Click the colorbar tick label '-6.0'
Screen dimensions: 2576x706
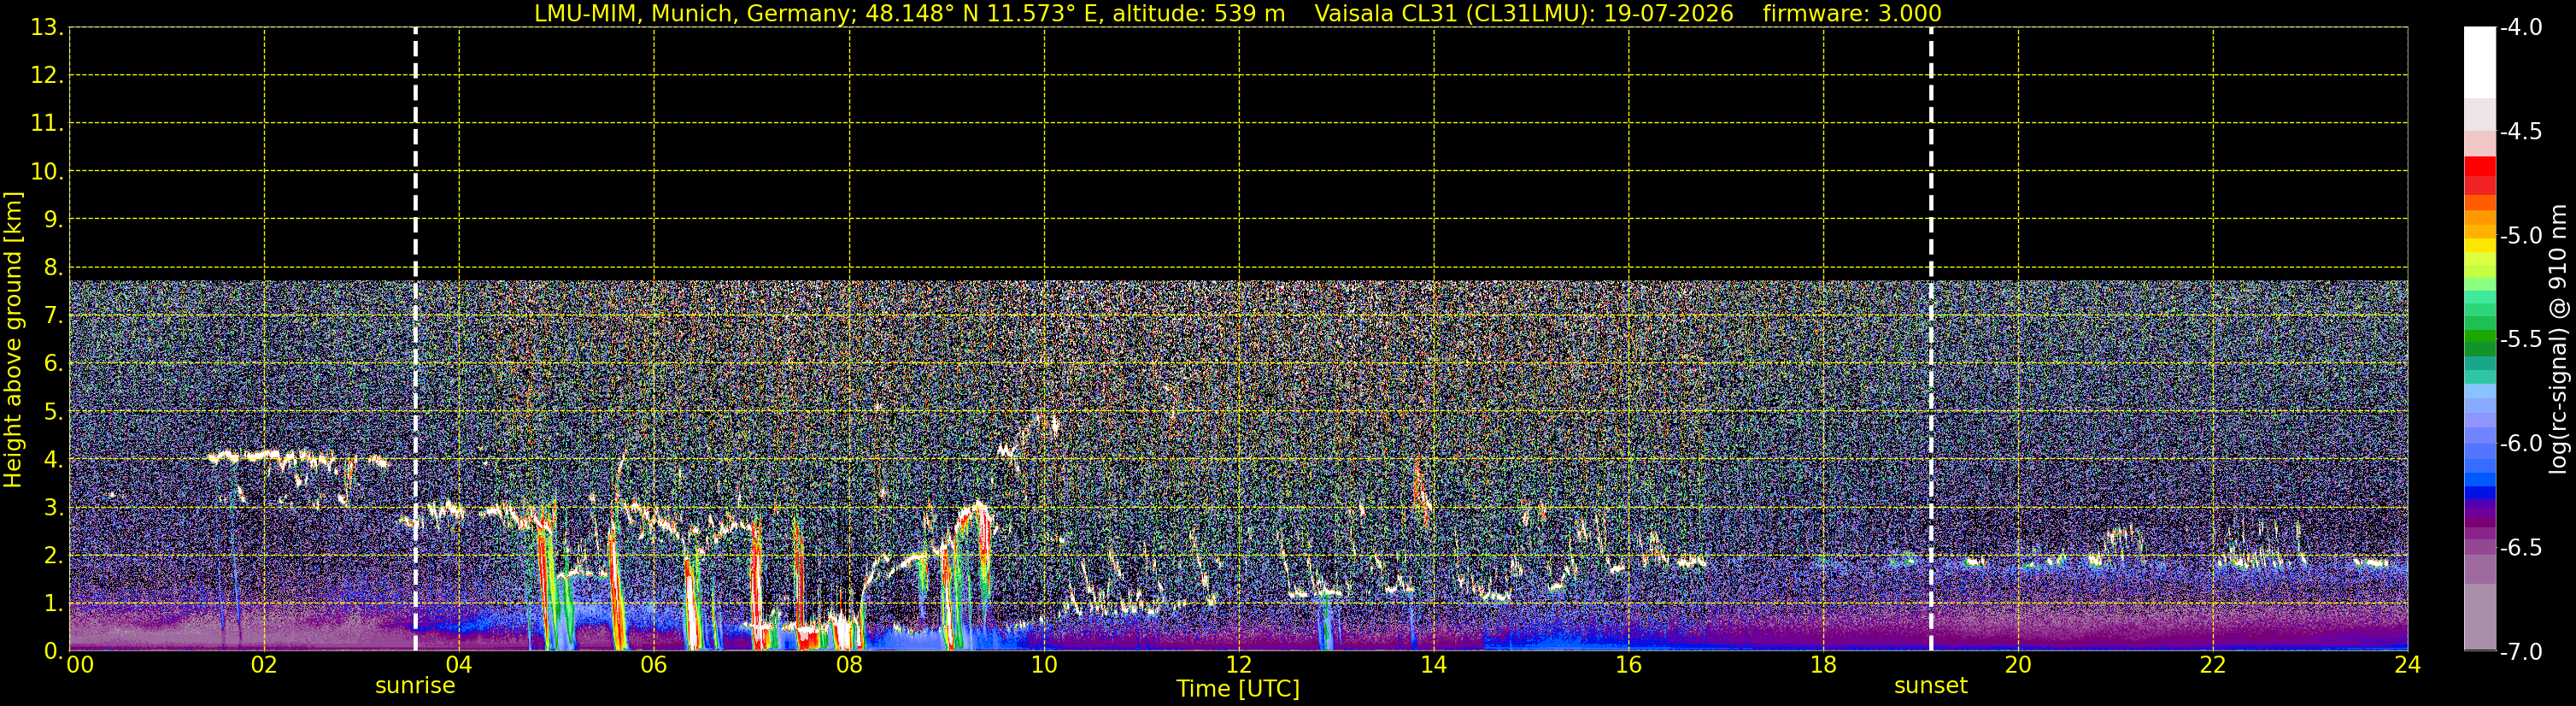coord(2520,443)
